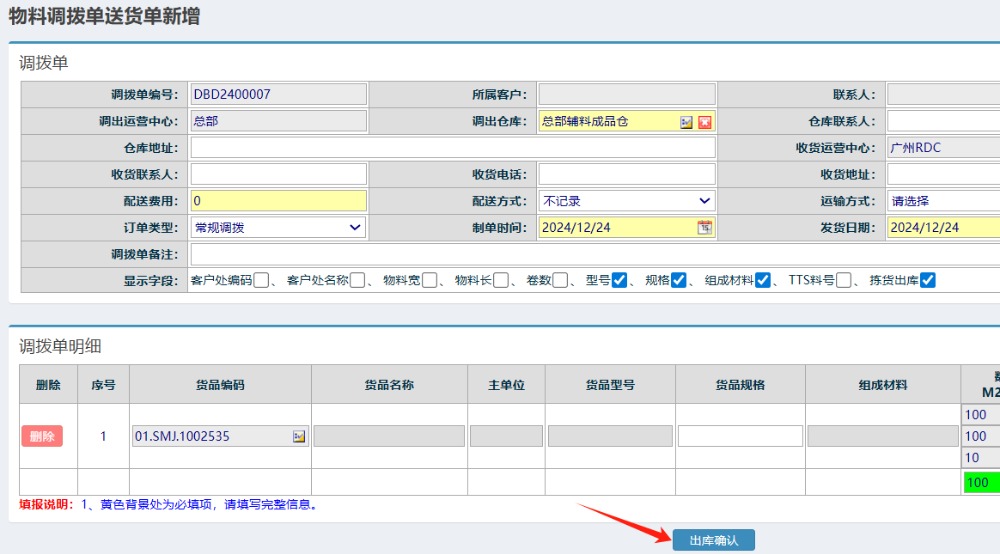
Task: Open the 订单类型 dropdown
Action: 278,228
